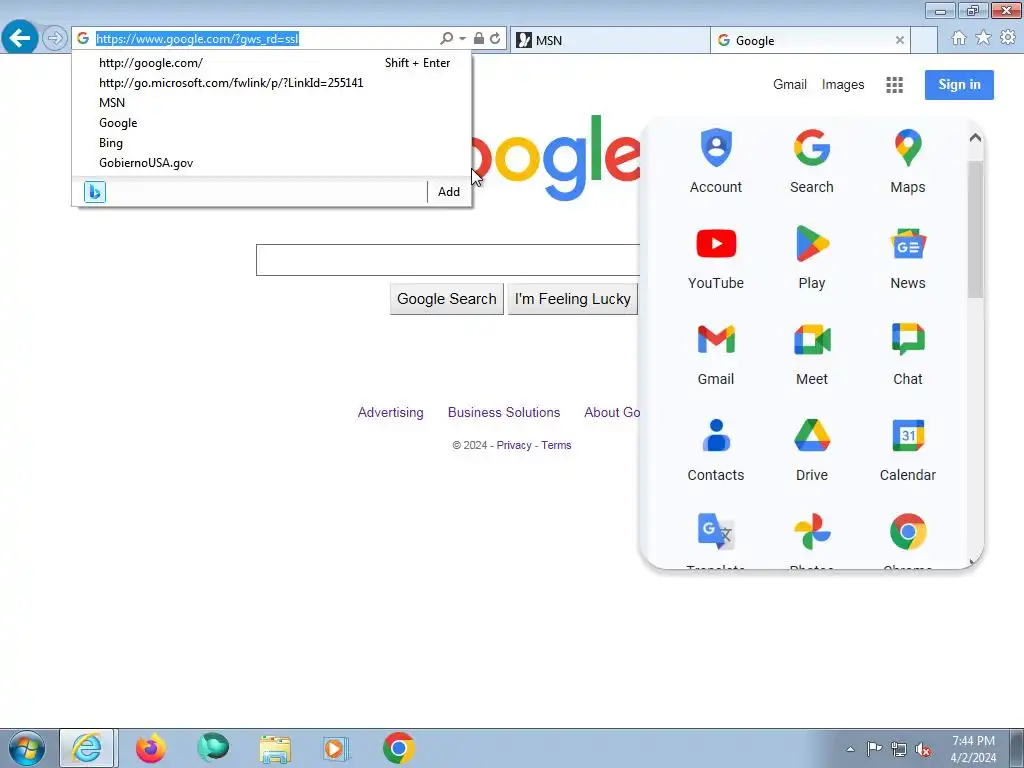Open the Business Solutions link
Screen dimensions: 1024x768
click(x=504, y=413)
